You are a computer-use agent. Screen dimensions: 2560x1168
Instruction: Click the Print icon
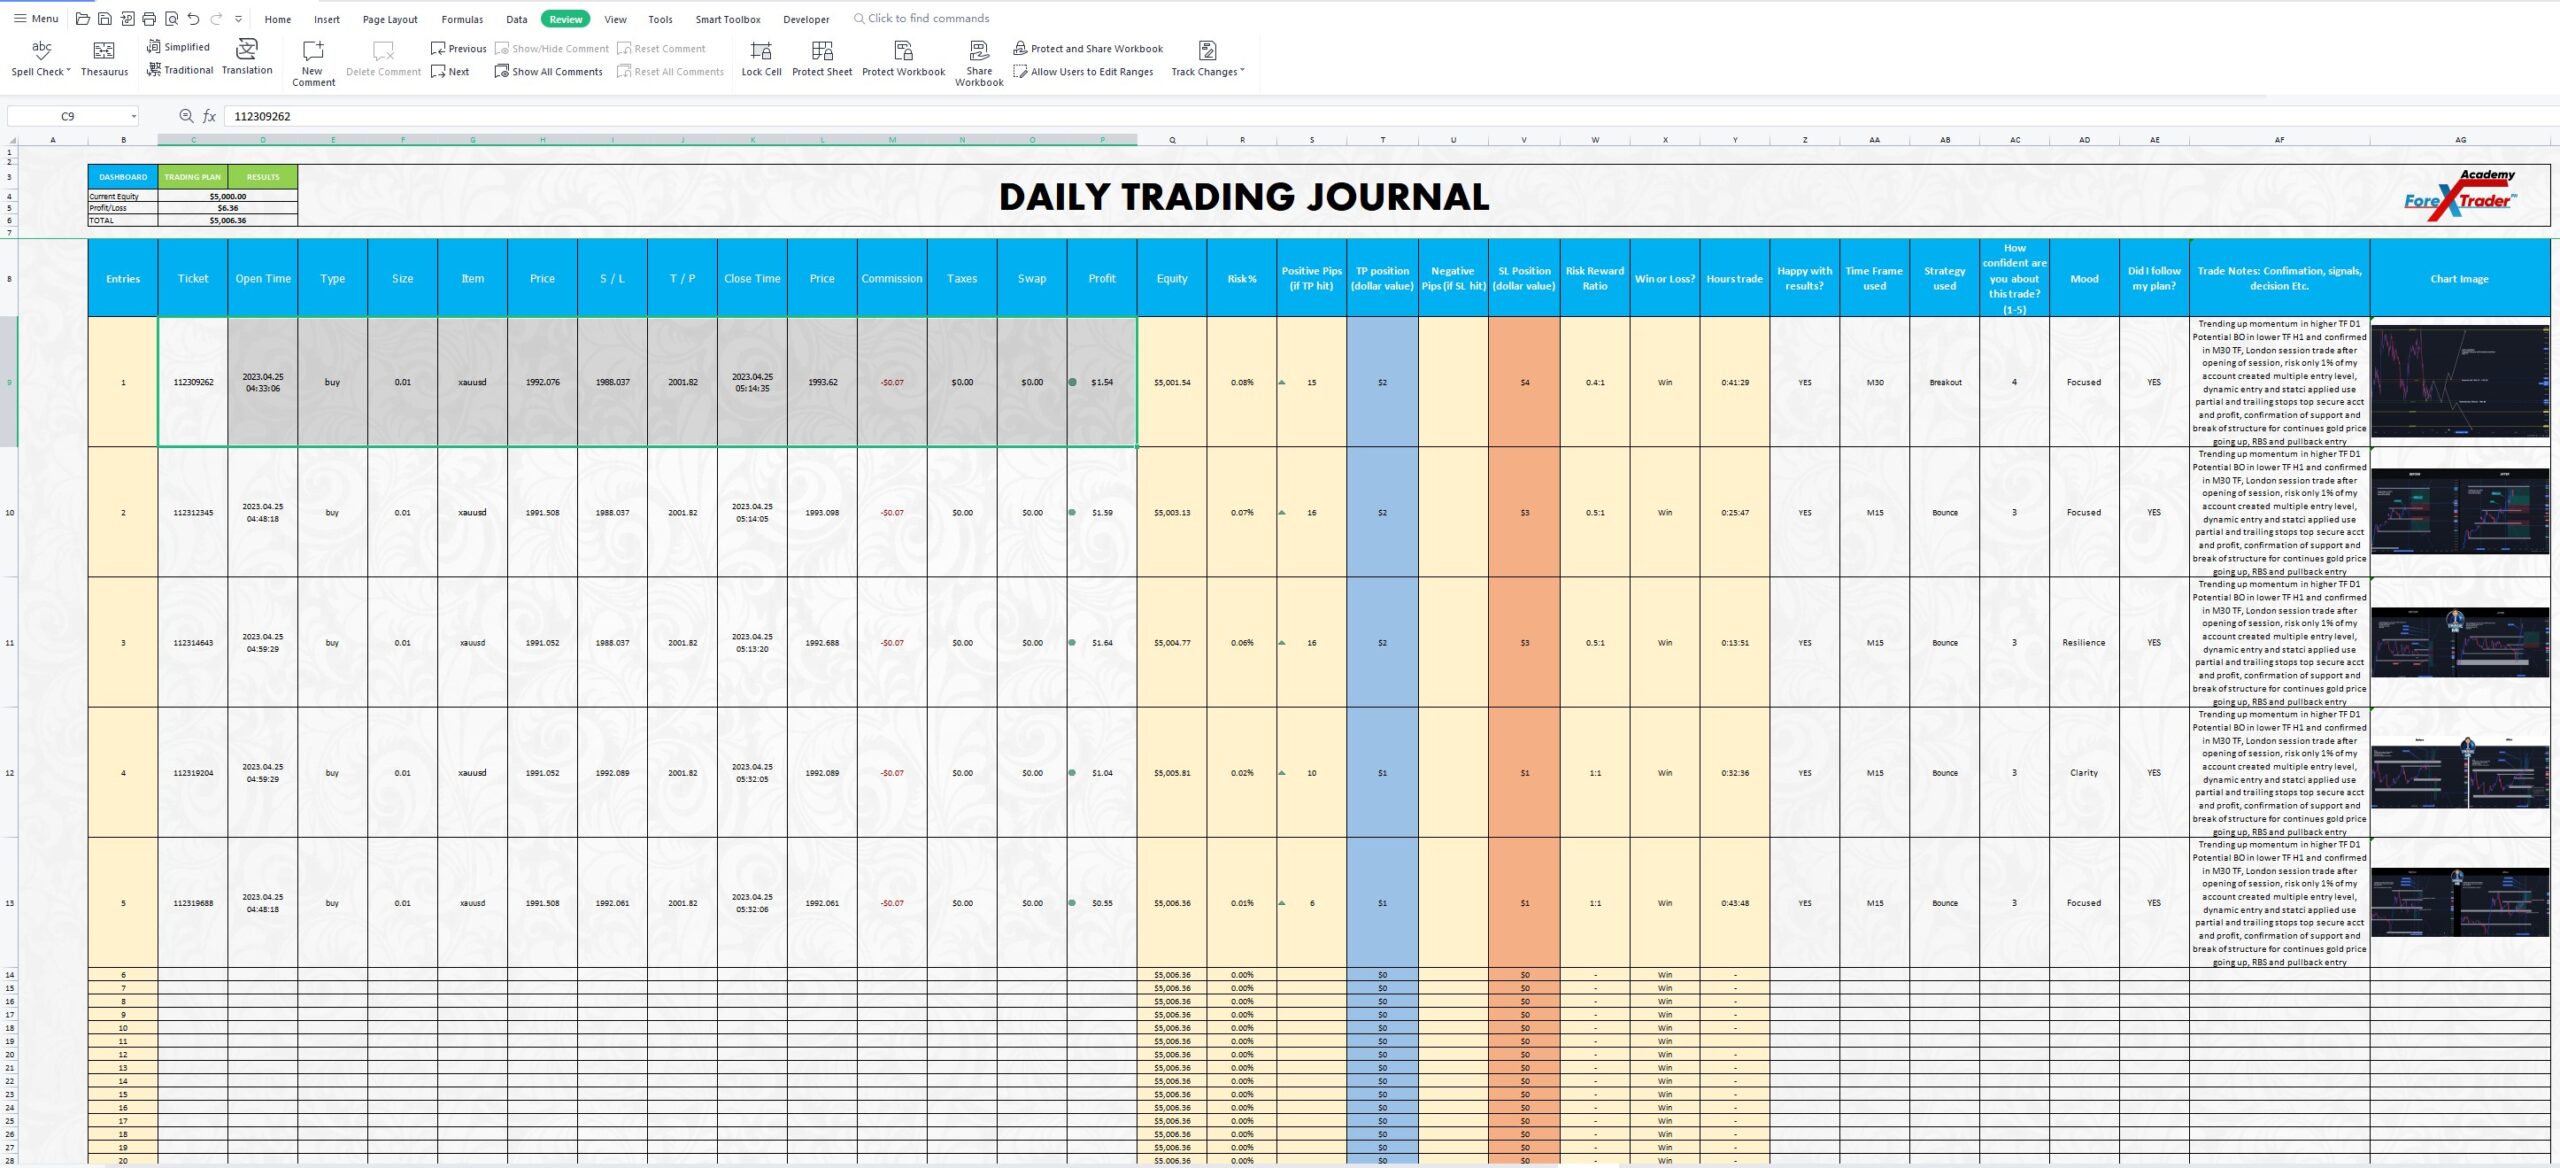148,18
